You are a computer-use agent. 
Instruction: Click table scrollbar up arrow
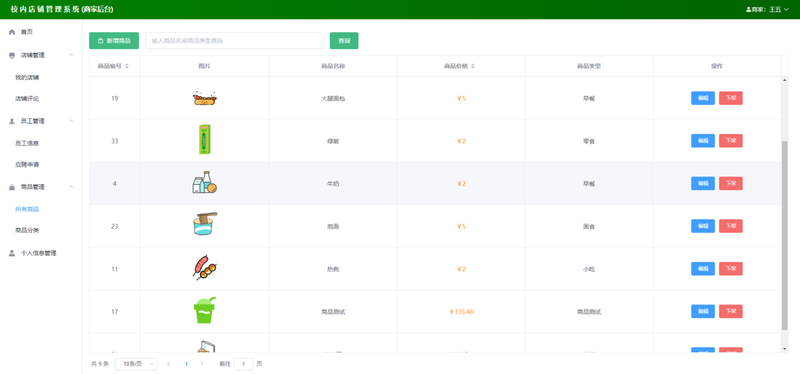[x=784, y=80]
